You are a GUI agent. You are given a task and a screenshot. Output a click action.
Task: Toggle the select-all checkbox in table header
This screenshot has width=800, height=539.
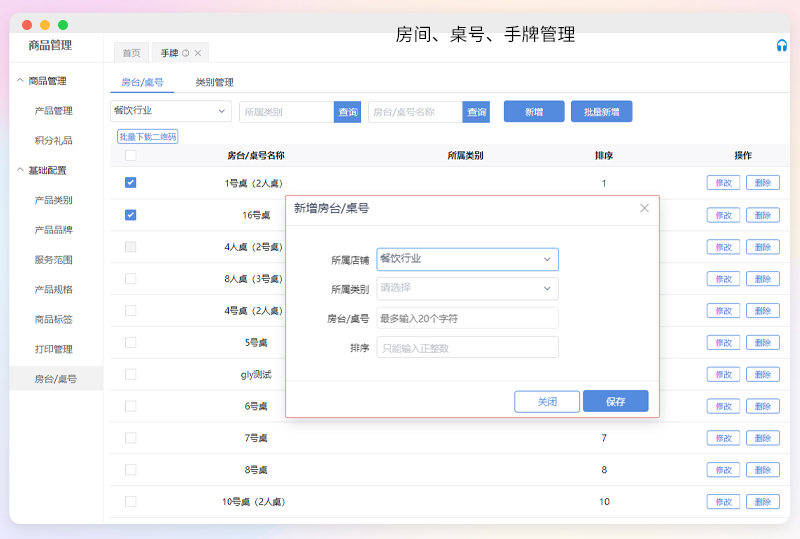coord(130,156)
